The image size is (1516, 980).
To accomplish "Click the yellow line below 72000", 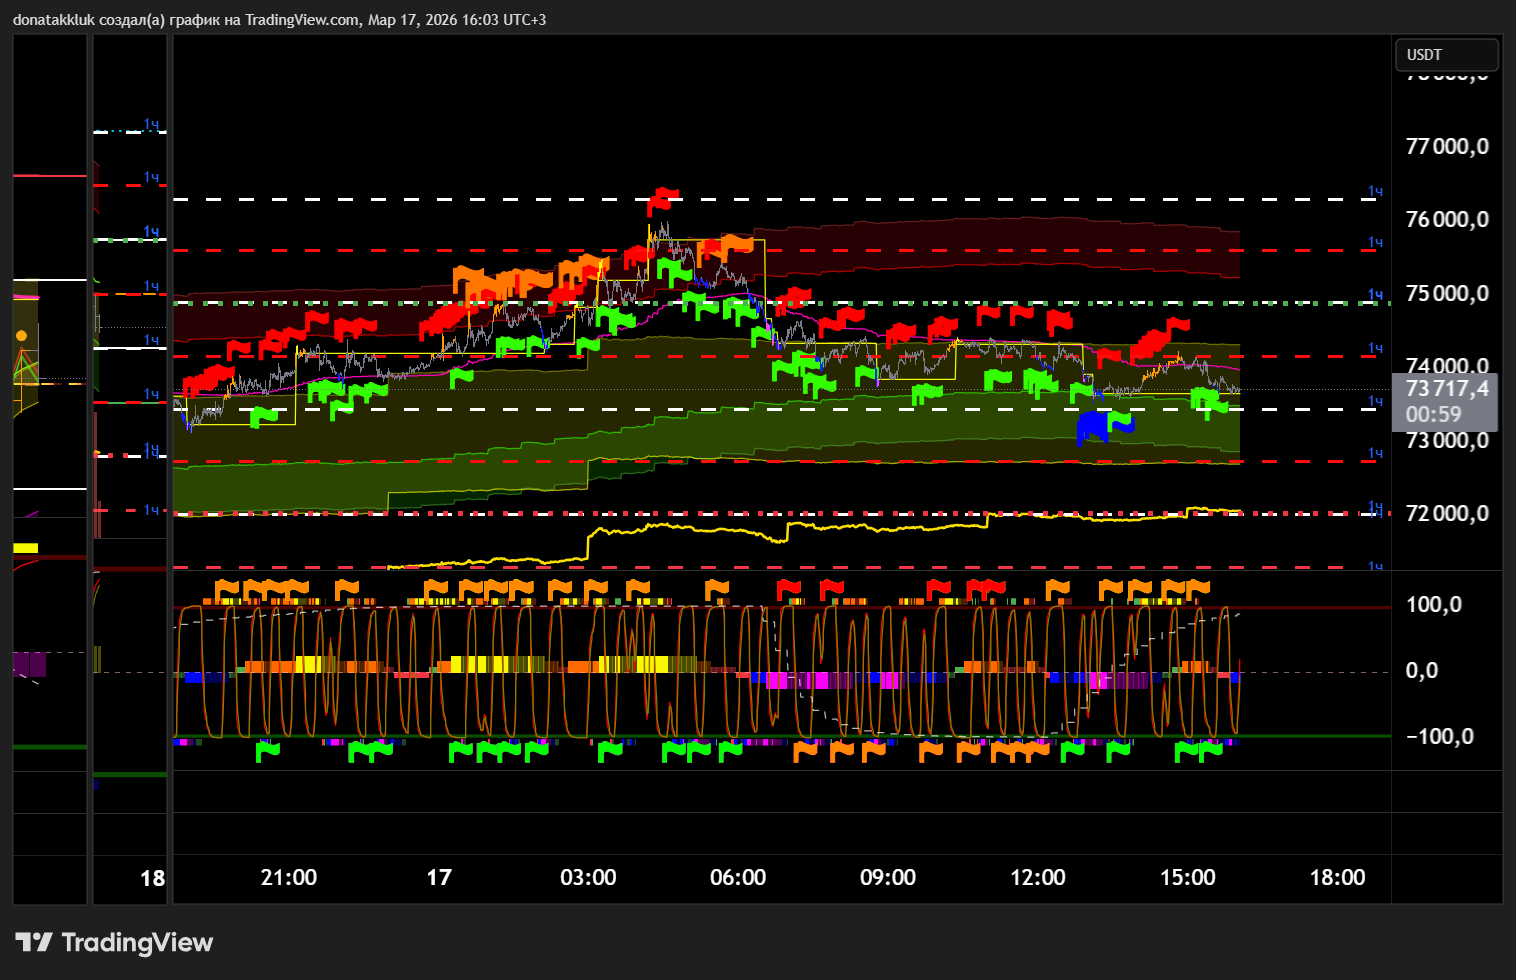I will coord(700,526).
